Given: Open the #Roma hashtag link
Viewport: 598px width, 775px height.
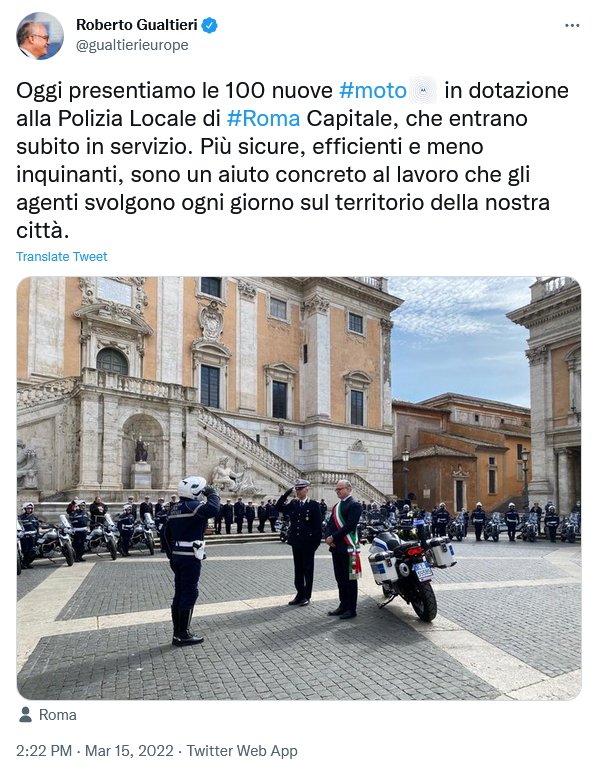Looking at the screenshot, I should [x=263, y=119].
